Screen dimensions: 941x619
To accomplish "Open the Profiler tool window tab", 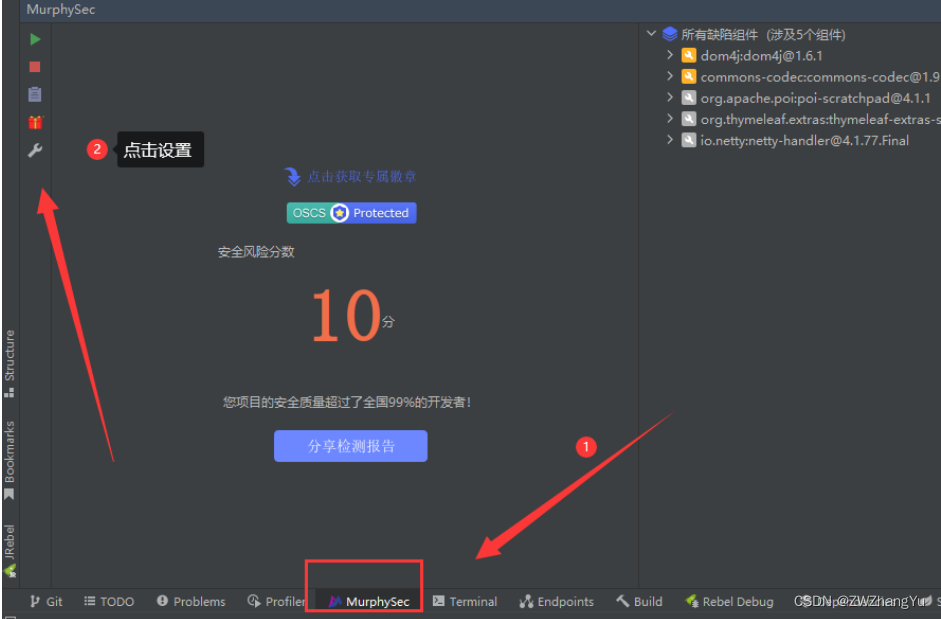I will pos(277,601).
